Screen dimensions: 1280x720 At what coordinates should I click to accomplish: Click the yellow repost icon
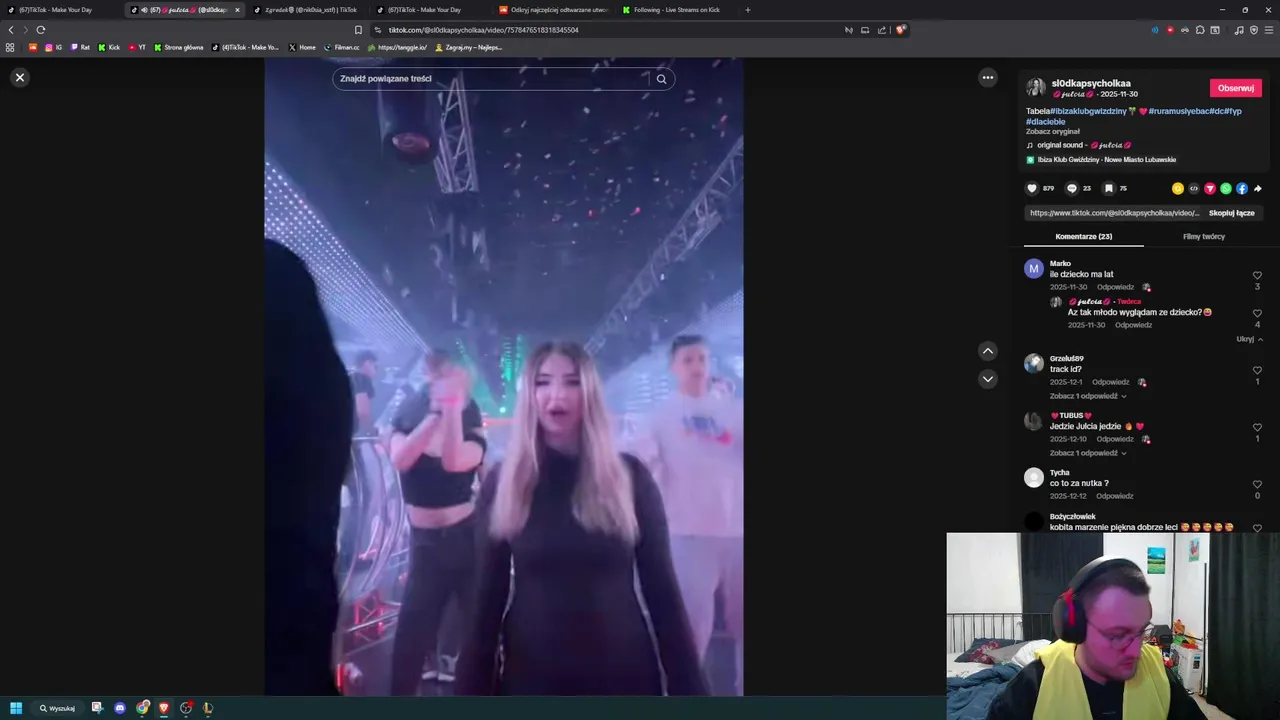[x=1178, y=188]
